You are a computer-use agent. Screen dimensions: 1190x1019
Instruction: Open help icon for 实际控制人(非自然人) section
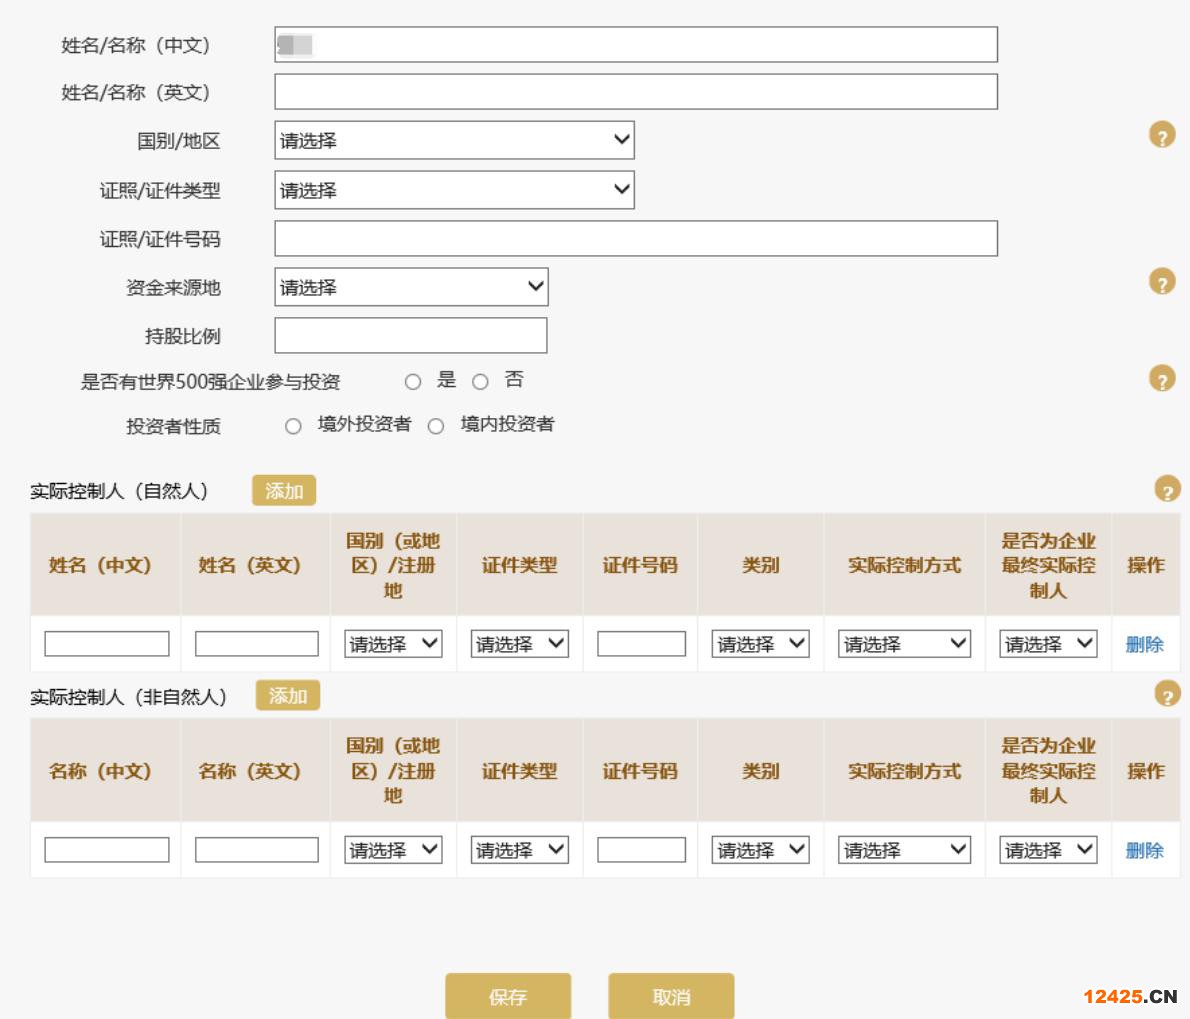coord(1167,694)
